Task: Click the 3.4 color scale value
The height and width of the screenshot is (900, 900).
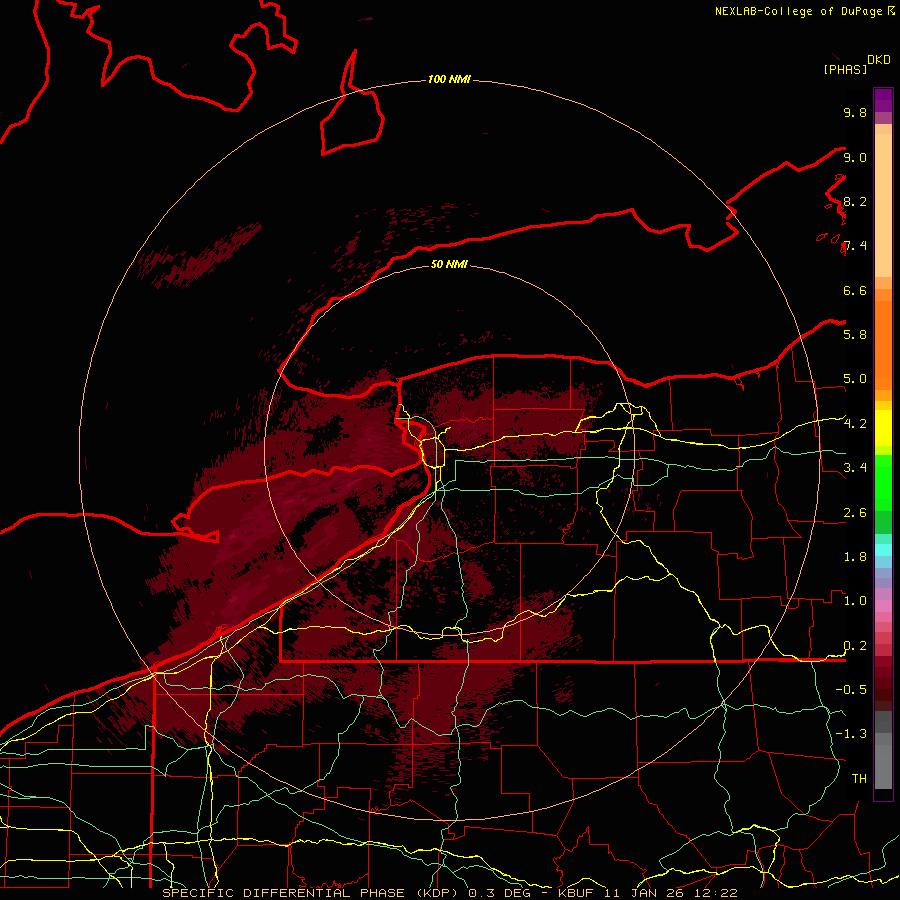Action: coord(855,467)
